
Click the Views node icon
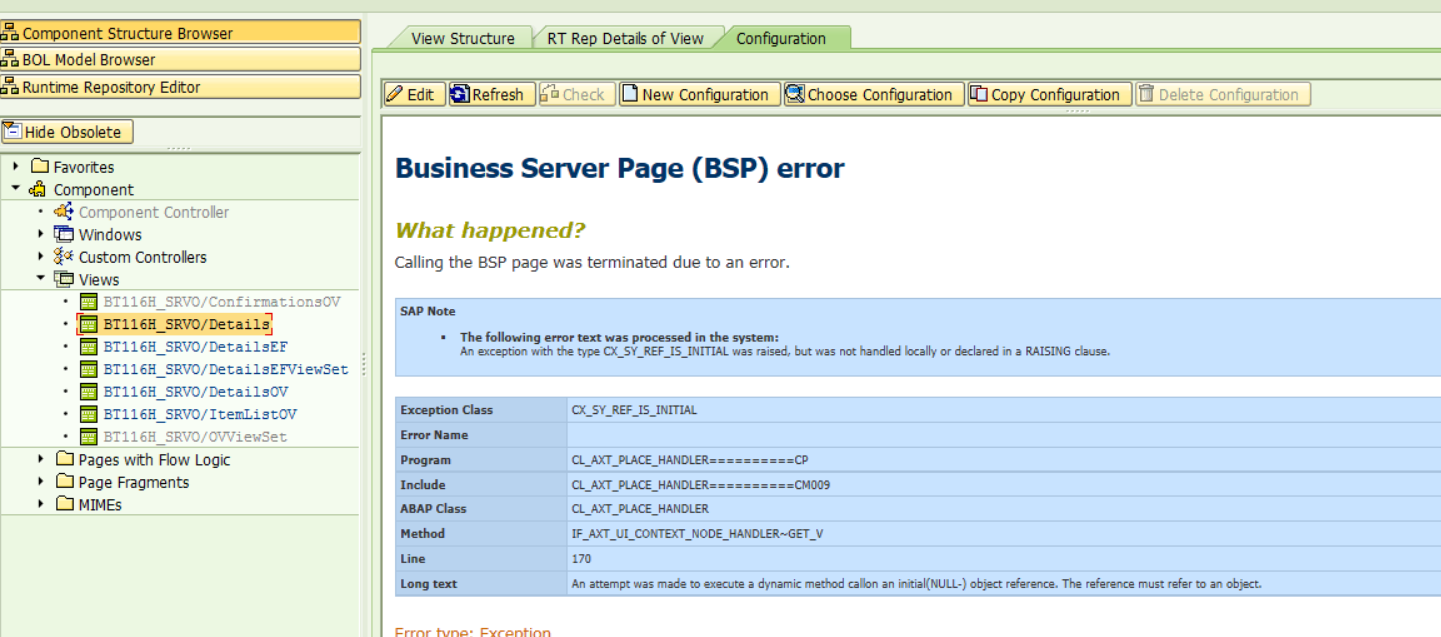coord(64,279)
